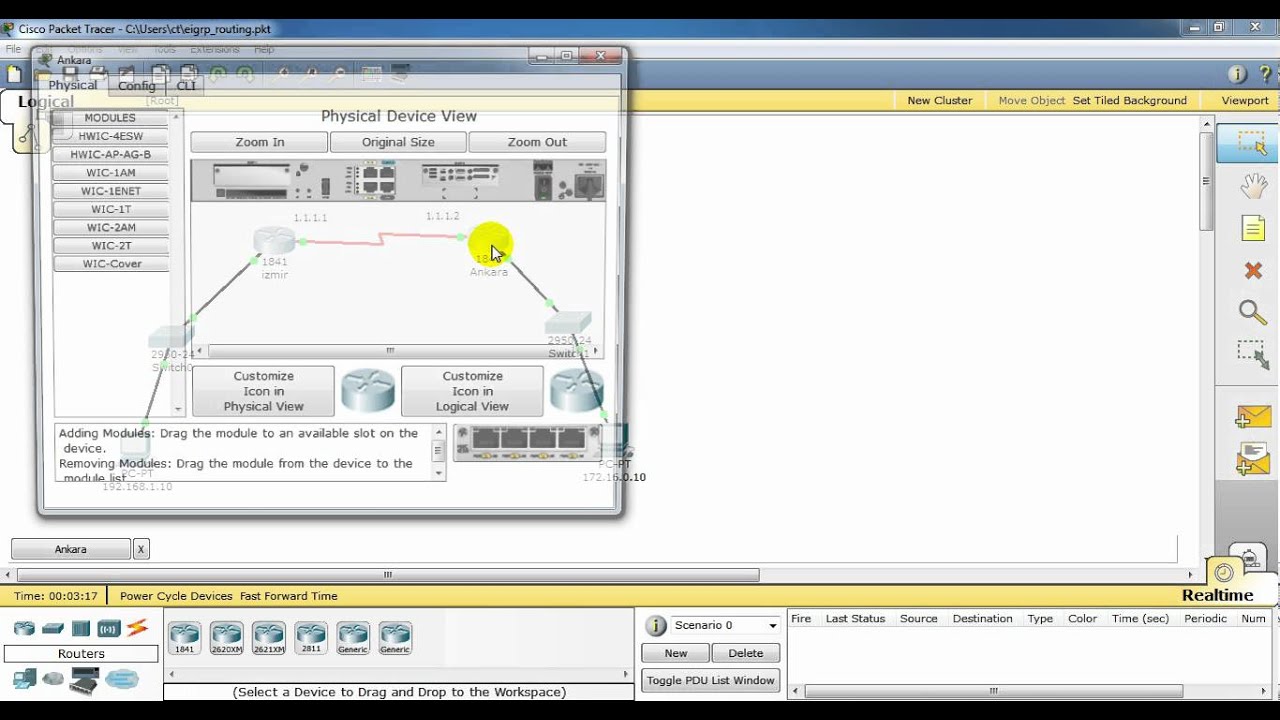Select the Connections lightning bolt icon
The image size is (1280, 720).
[x=137, y=628]
